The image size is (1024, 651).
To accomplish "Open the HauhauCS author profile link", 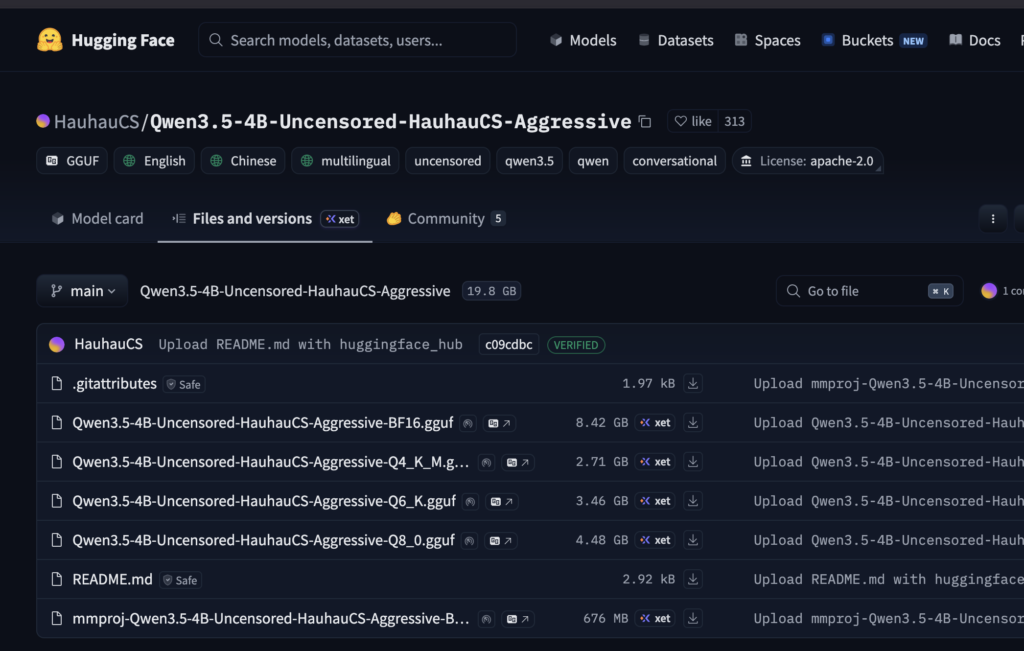I will pyautogui.click(x=95, y=122).
